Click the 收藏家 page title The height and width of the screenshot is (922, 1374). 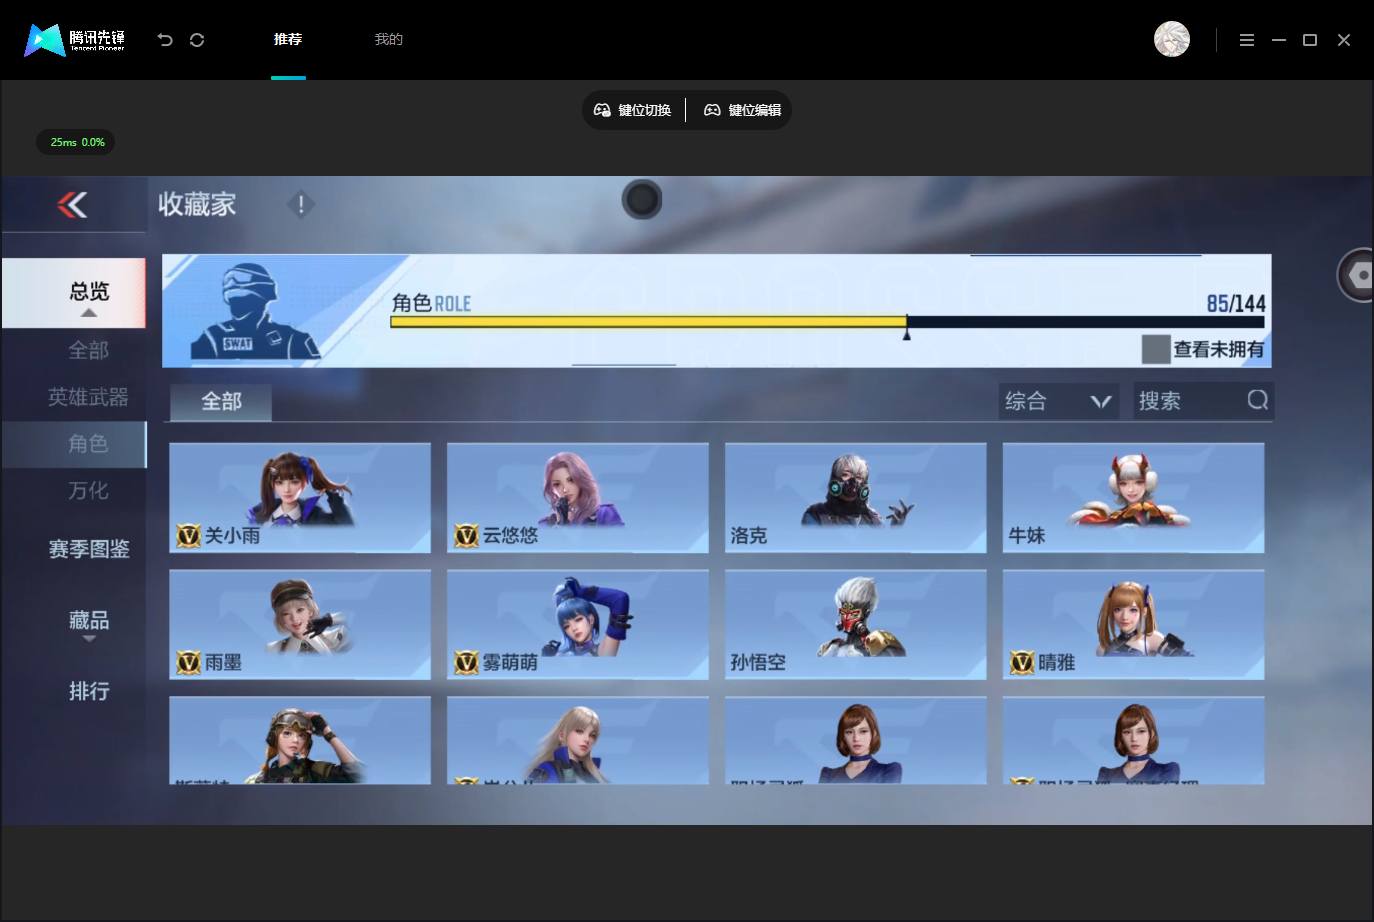point(197,205)
